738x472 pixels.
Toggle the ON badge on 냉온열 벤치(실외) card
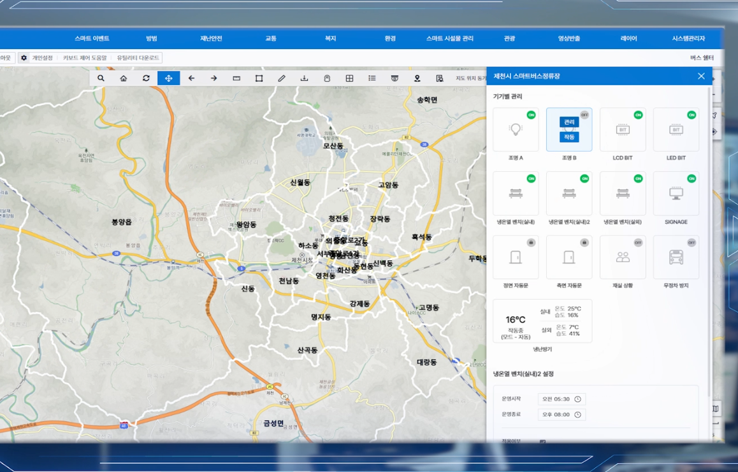638,178
